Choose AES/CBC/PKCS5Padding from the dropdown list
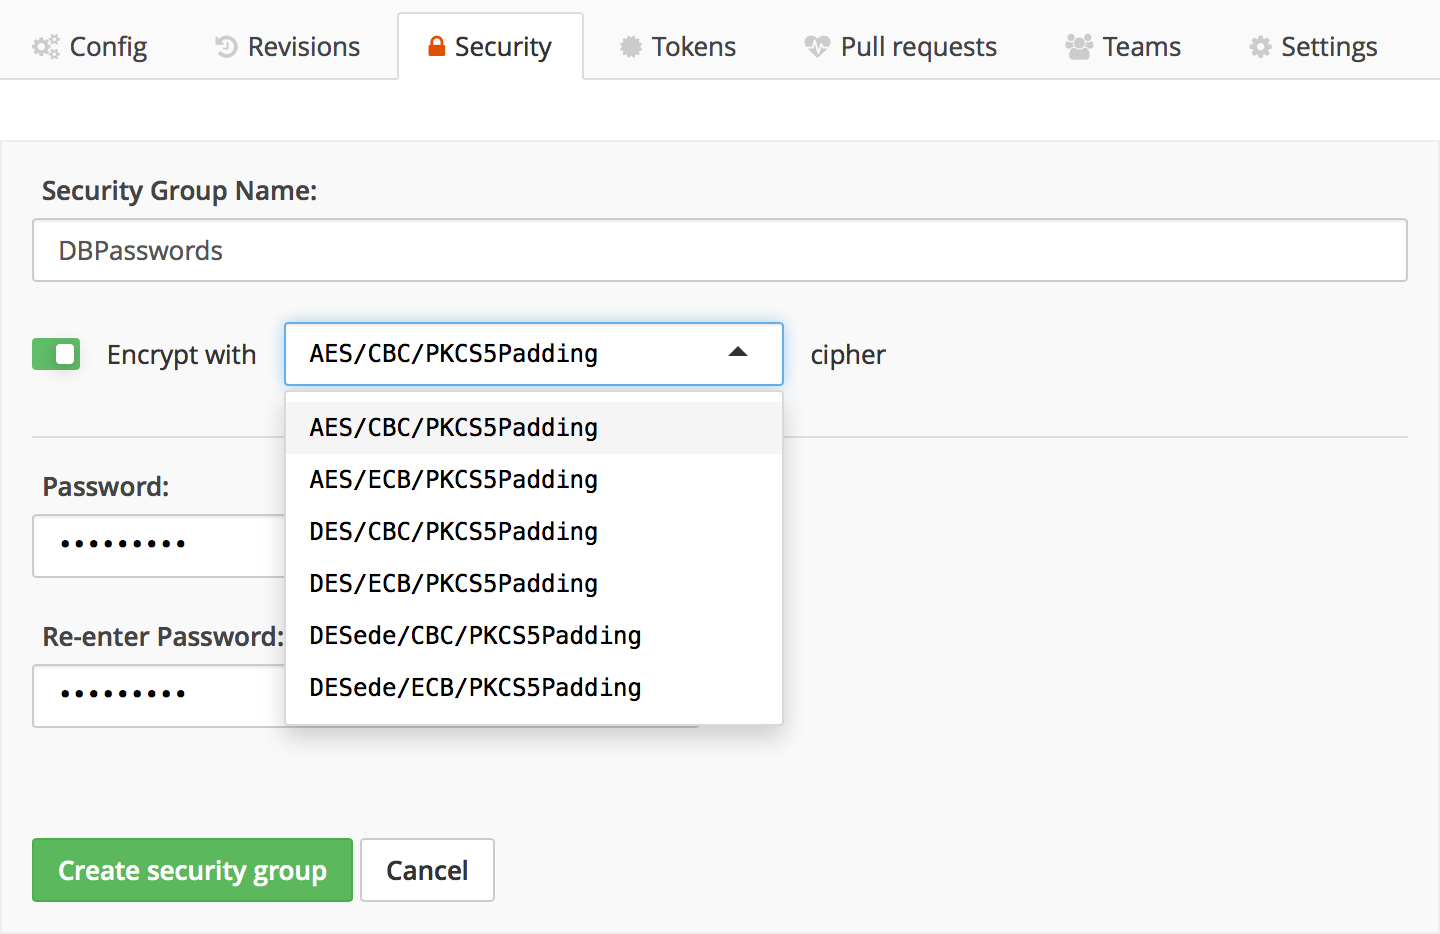The height and width of the screenshot is (934, 1440). tap(534, 428)
